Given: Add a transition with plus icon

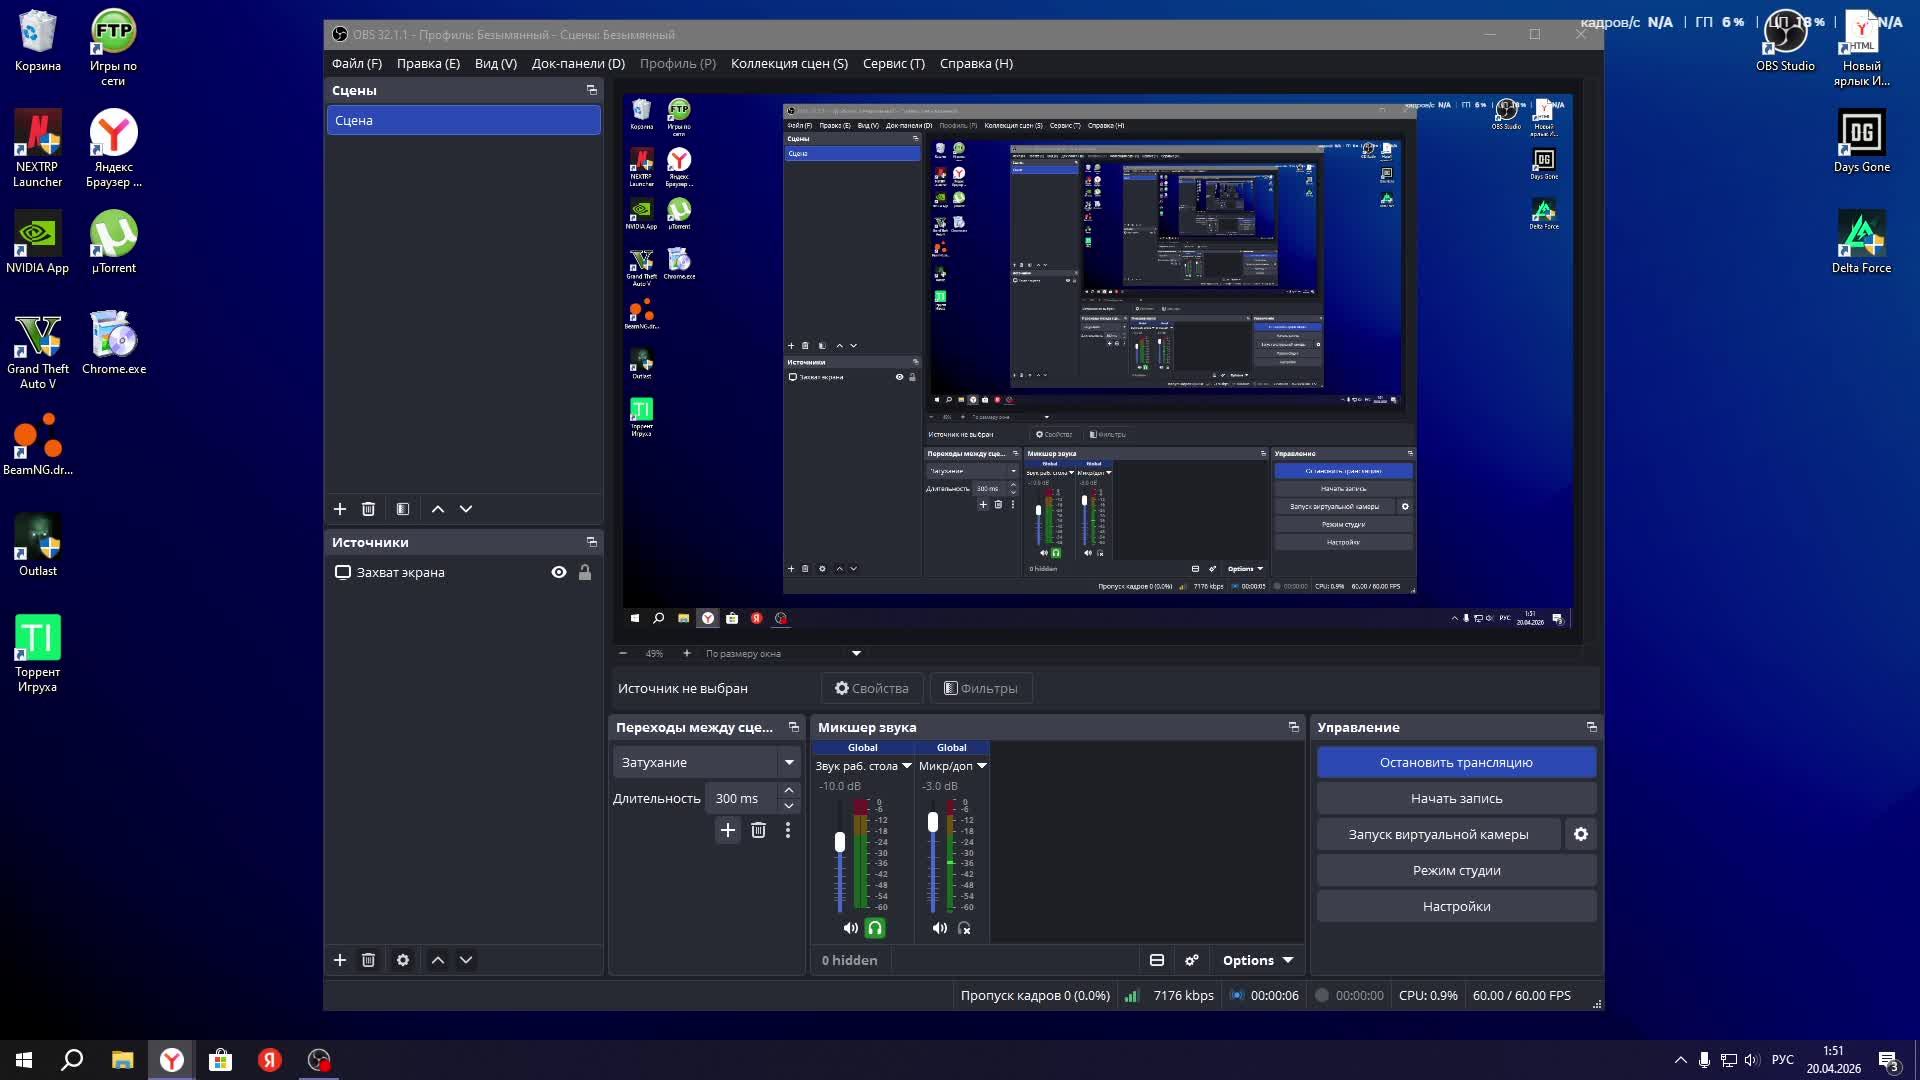Looking at the screenshot, I should (728, 830).
